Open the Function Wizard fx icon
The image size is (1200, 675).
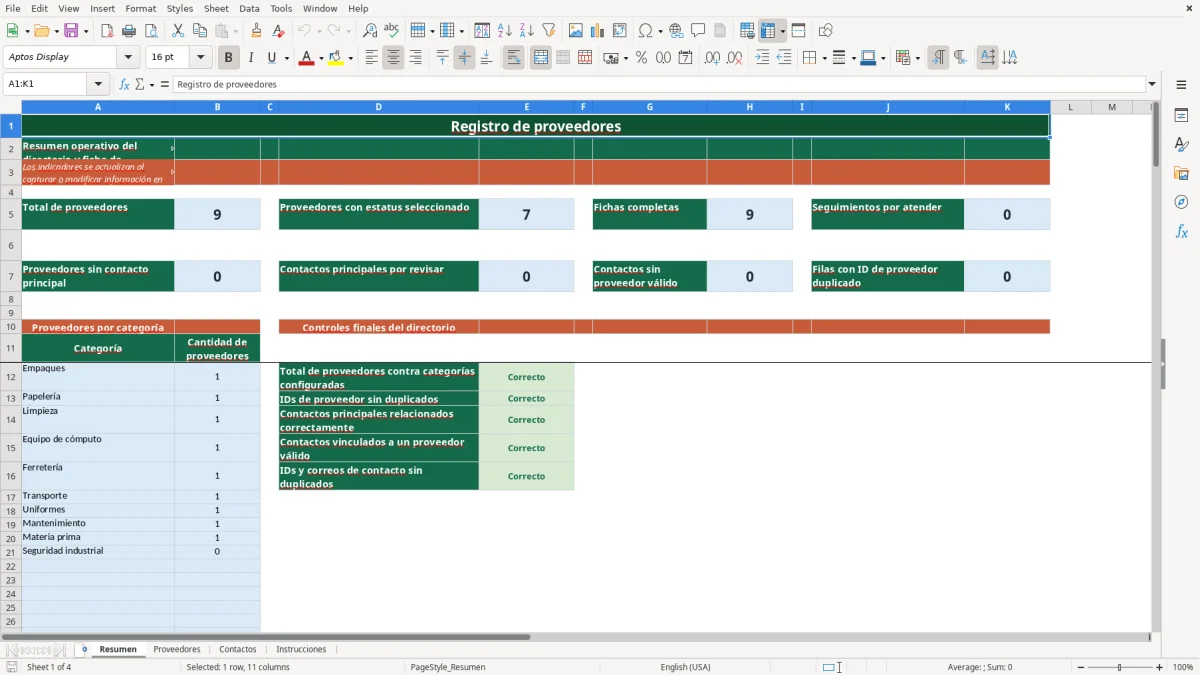click(125, 84)
